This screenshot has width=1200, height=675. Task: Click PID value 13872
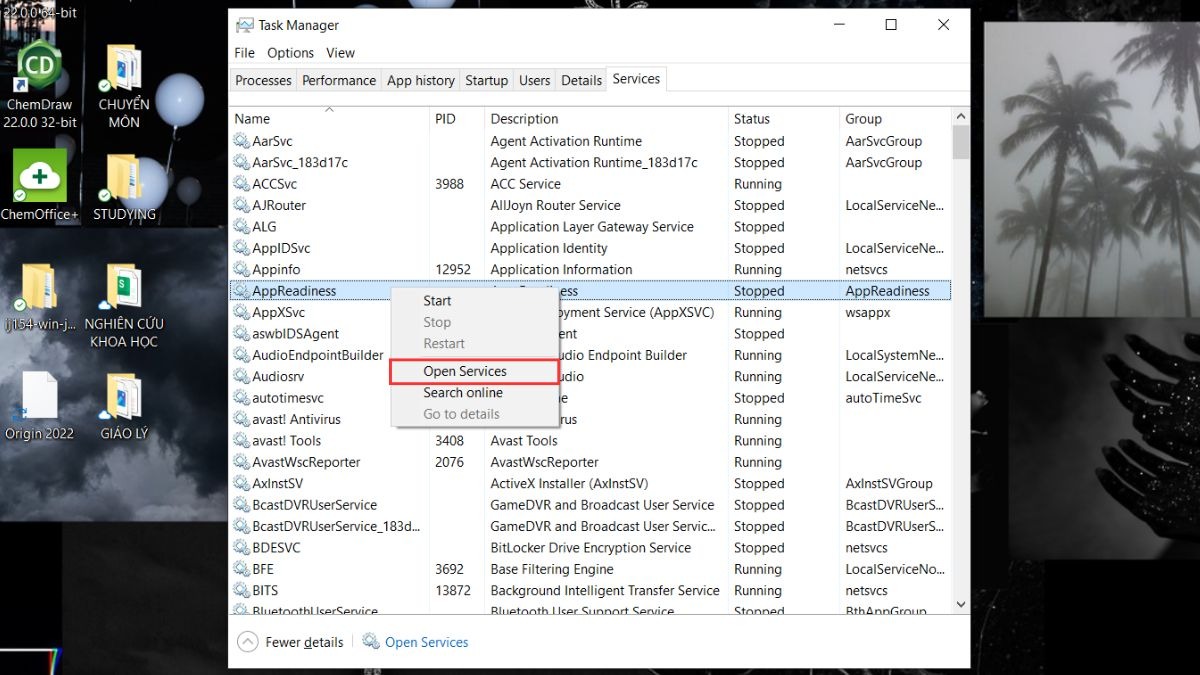coord(453,591)
